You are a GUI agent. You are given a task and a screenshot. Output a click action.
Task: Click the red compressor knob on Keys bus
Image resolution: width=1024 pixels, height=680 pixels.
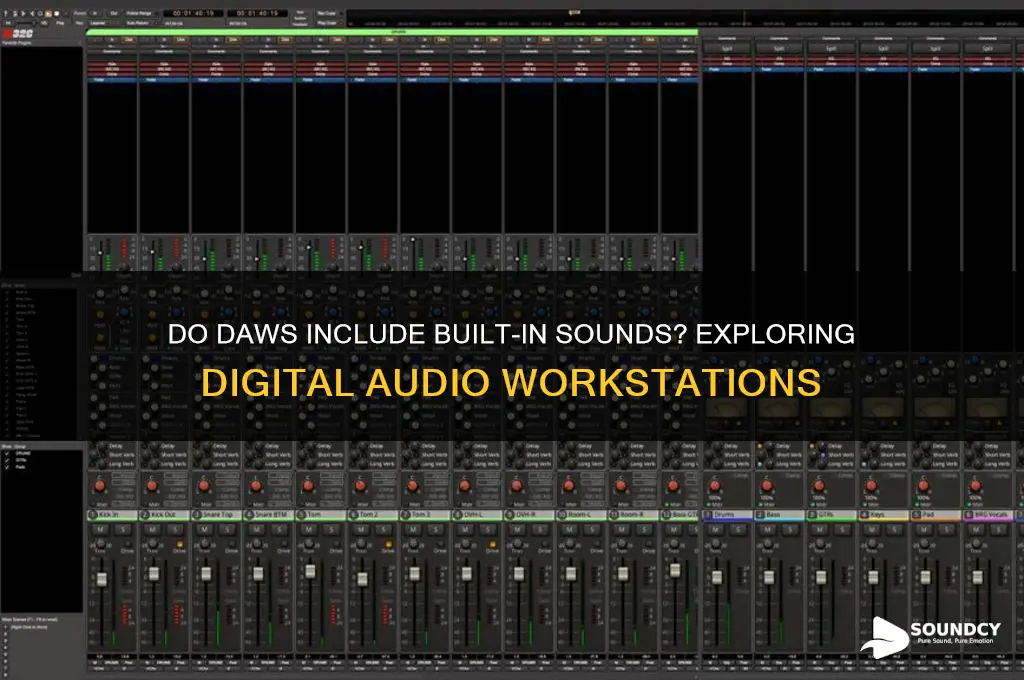click(x=871, y=485)
